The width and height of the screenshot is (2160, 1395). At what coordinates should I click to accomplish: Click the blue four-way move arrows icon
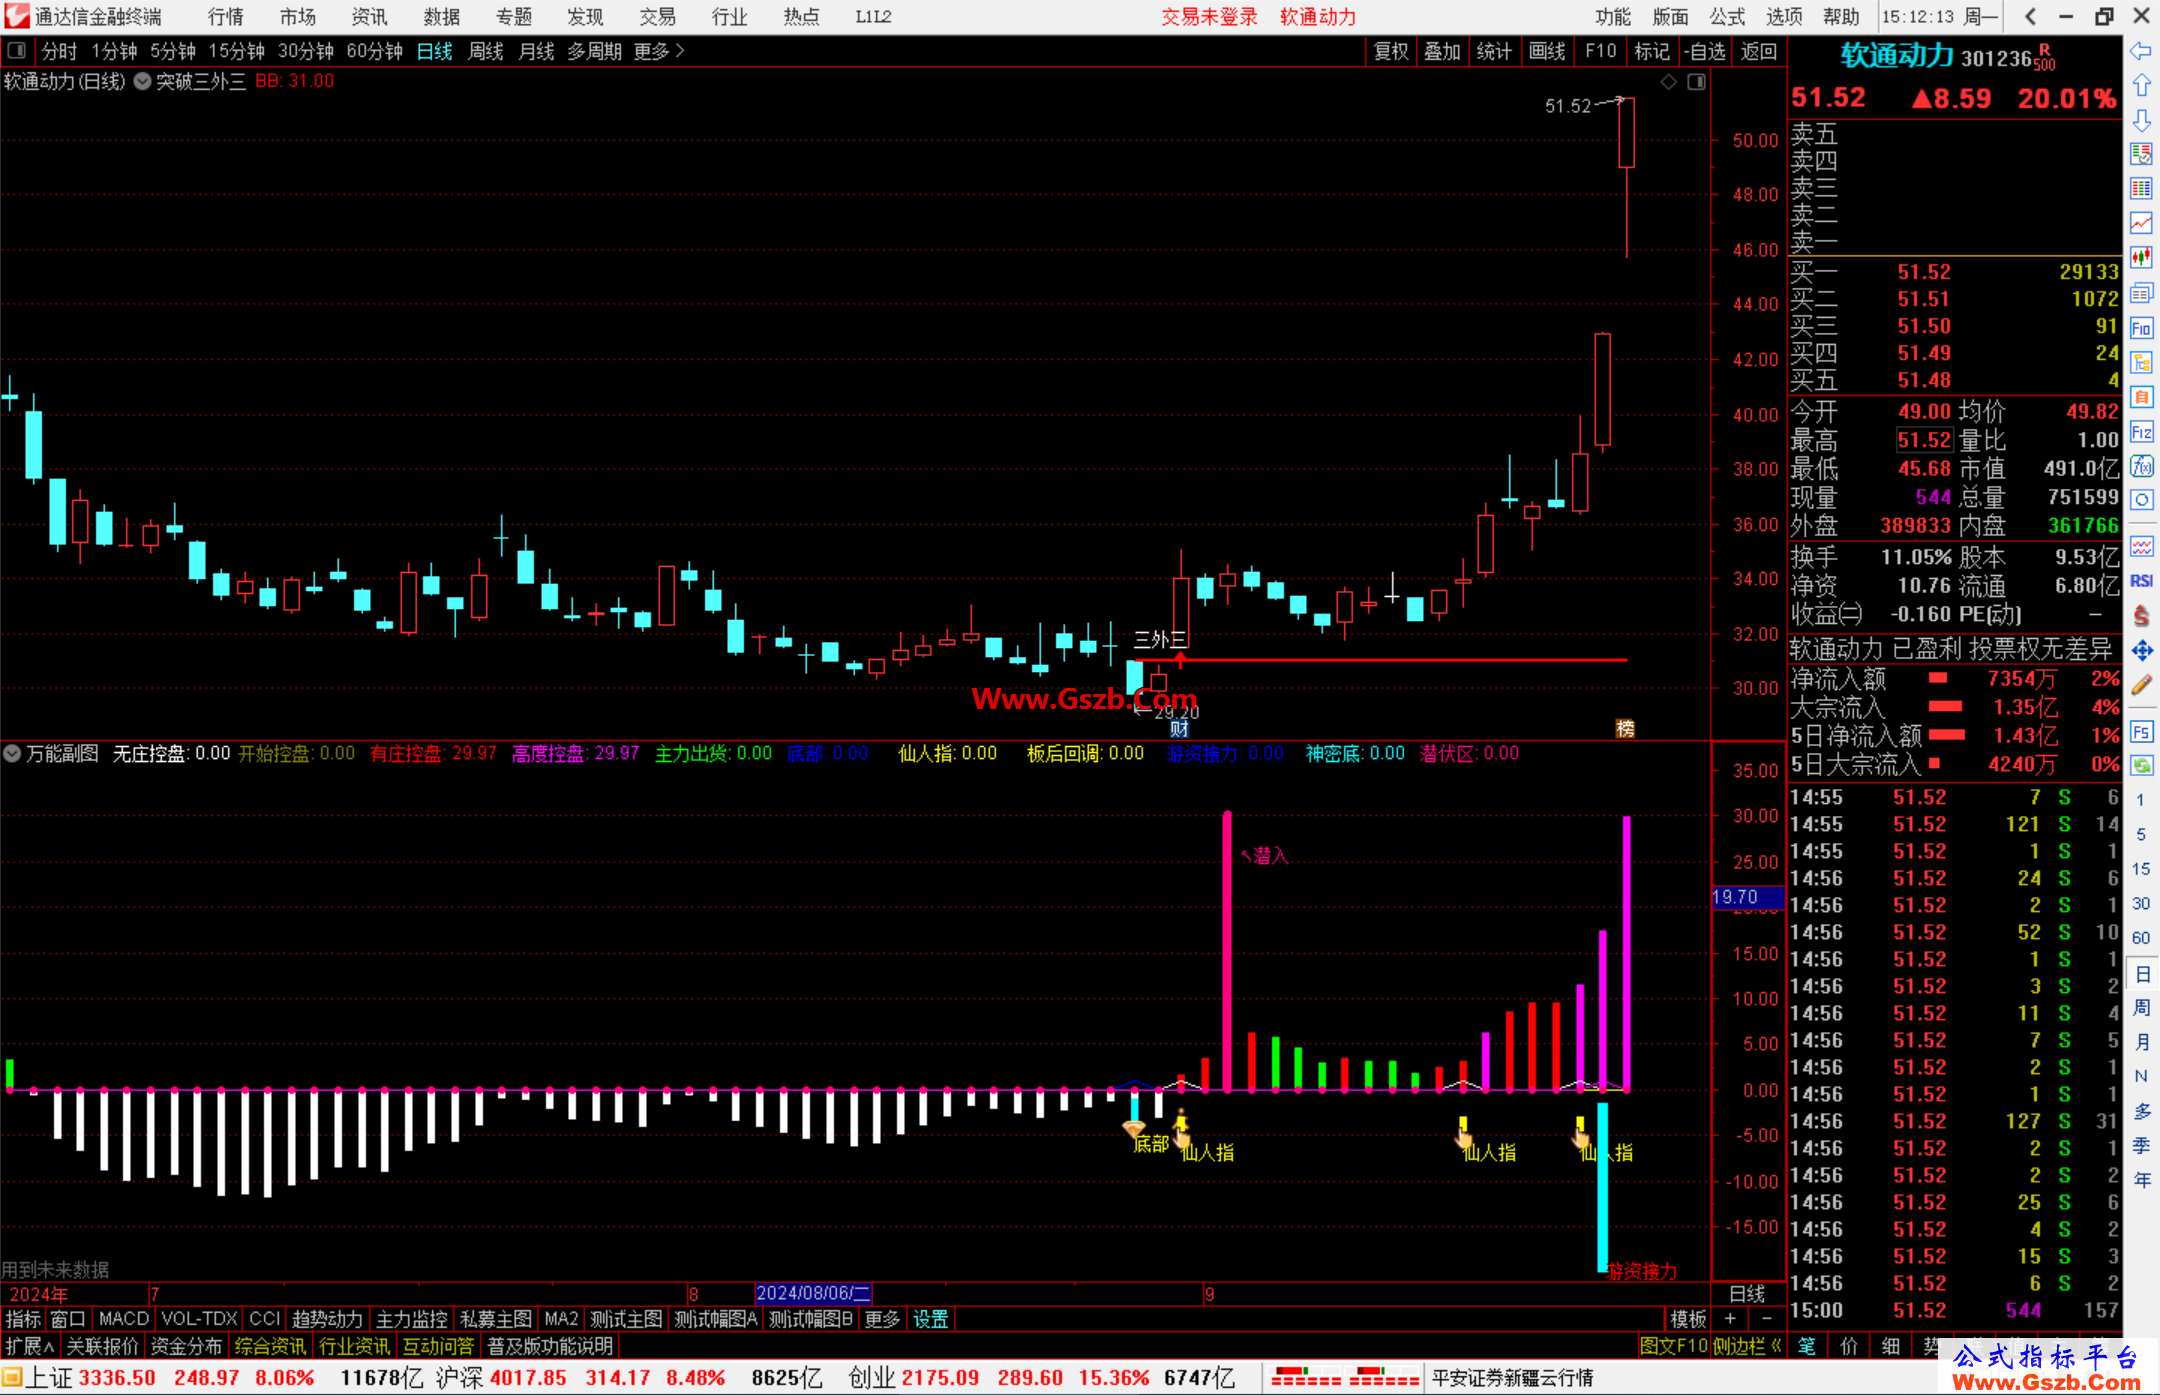pyautogui.click(x=2141, y=651)
